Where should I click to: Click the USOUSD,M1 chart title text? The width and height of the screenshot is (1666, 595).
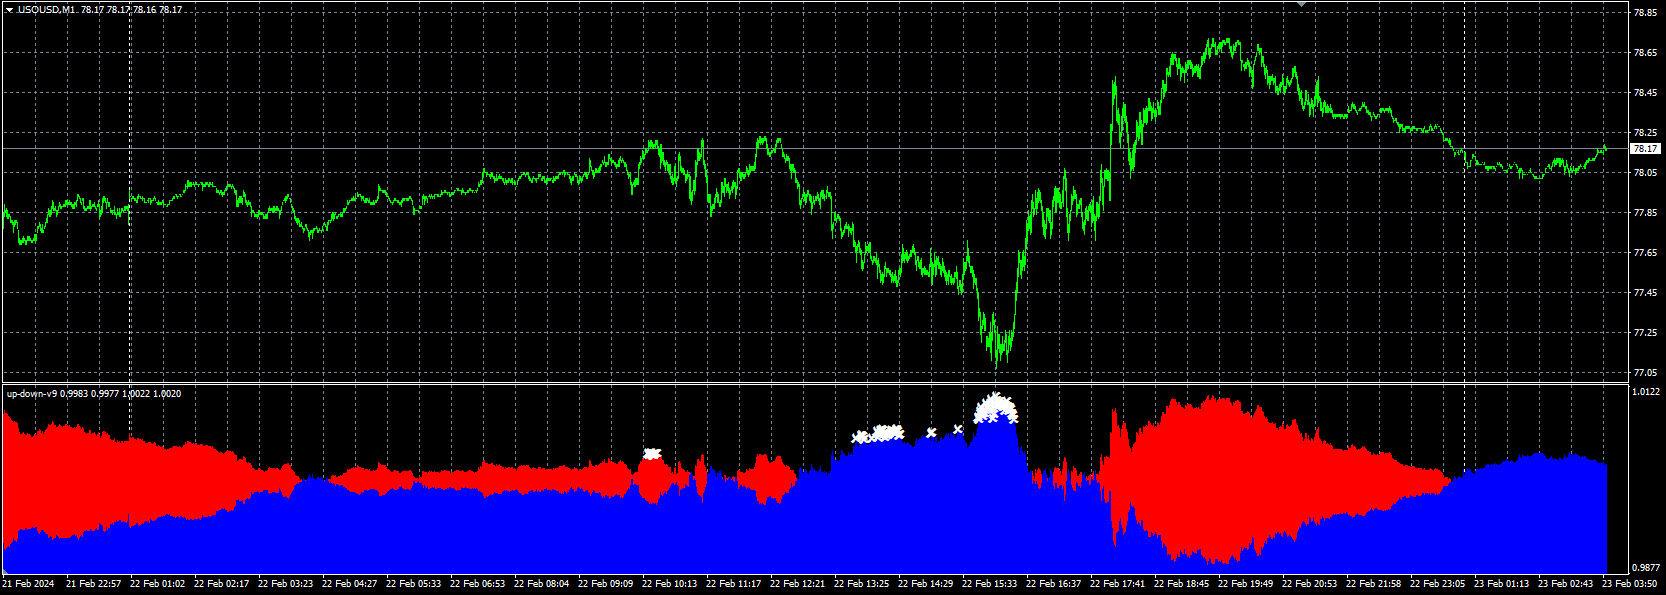46,9
